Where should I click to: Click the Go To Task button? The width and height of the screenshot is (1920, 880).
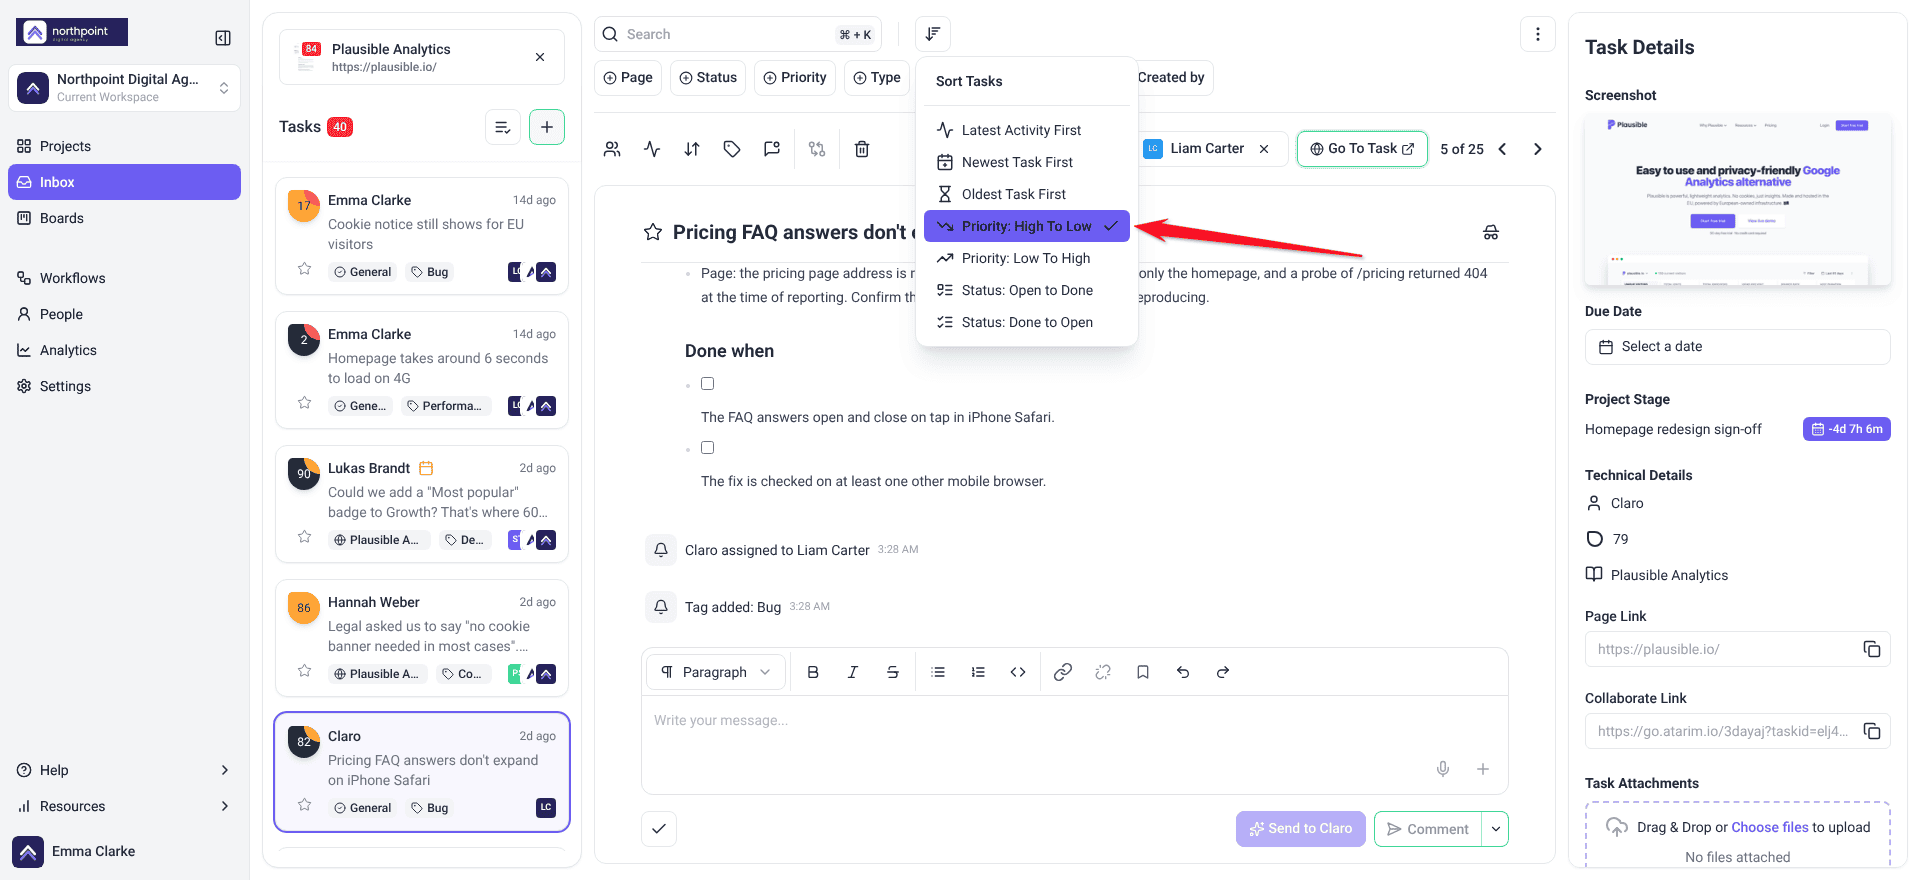click(1362, 149)
